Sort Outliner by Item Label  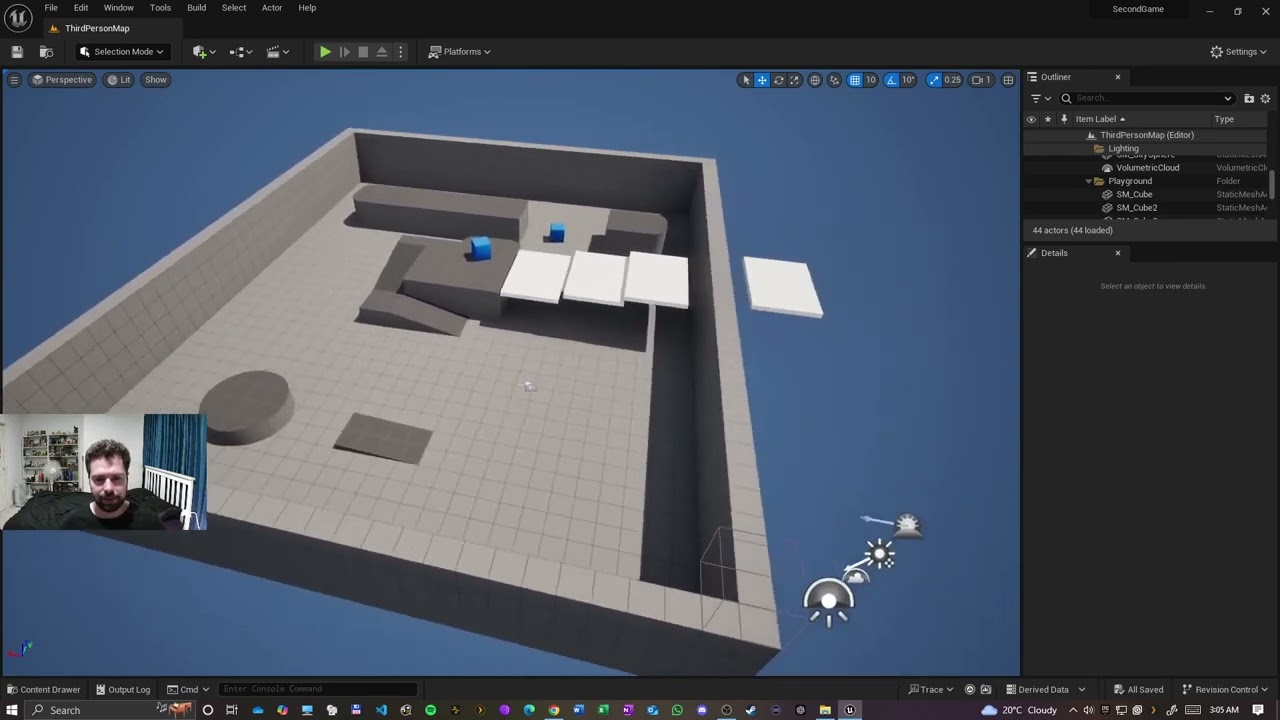tap(1098, 119)
